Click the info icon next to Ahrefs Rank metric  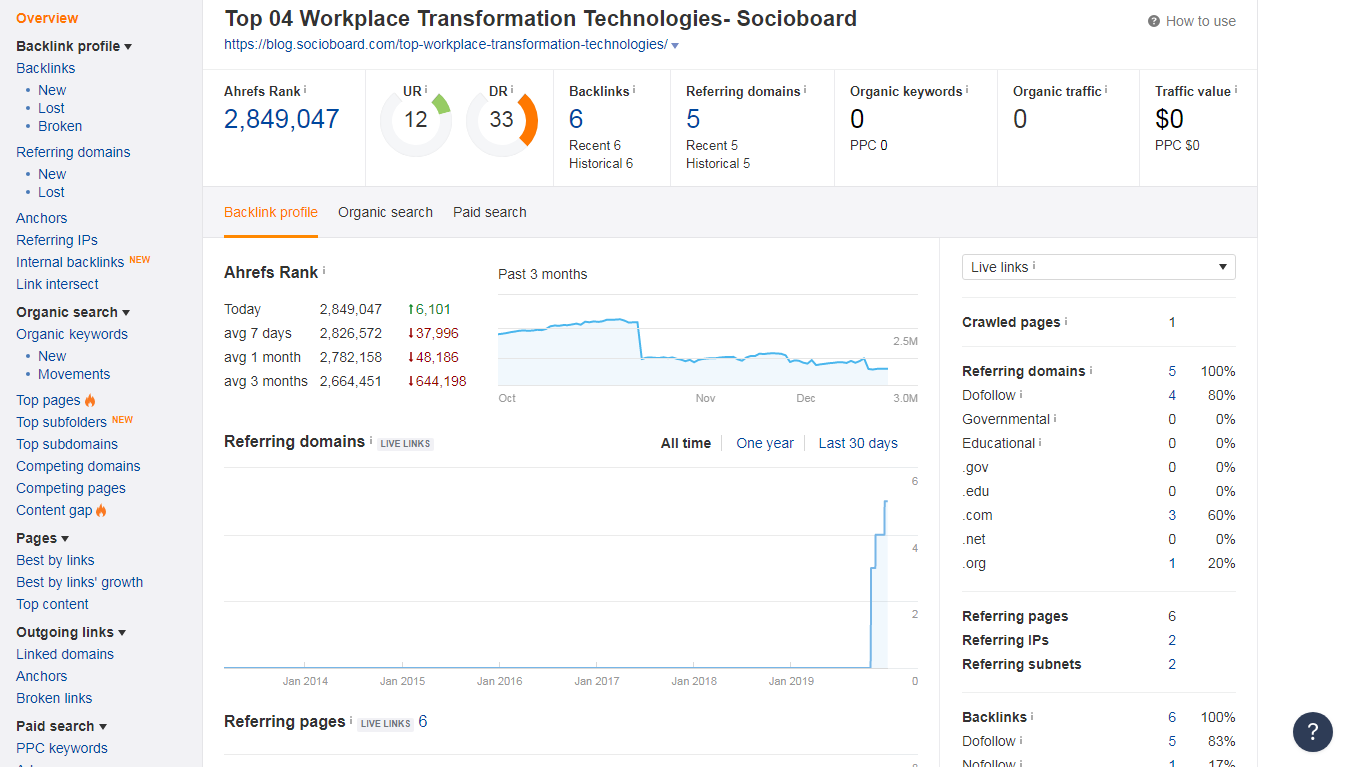305,90
